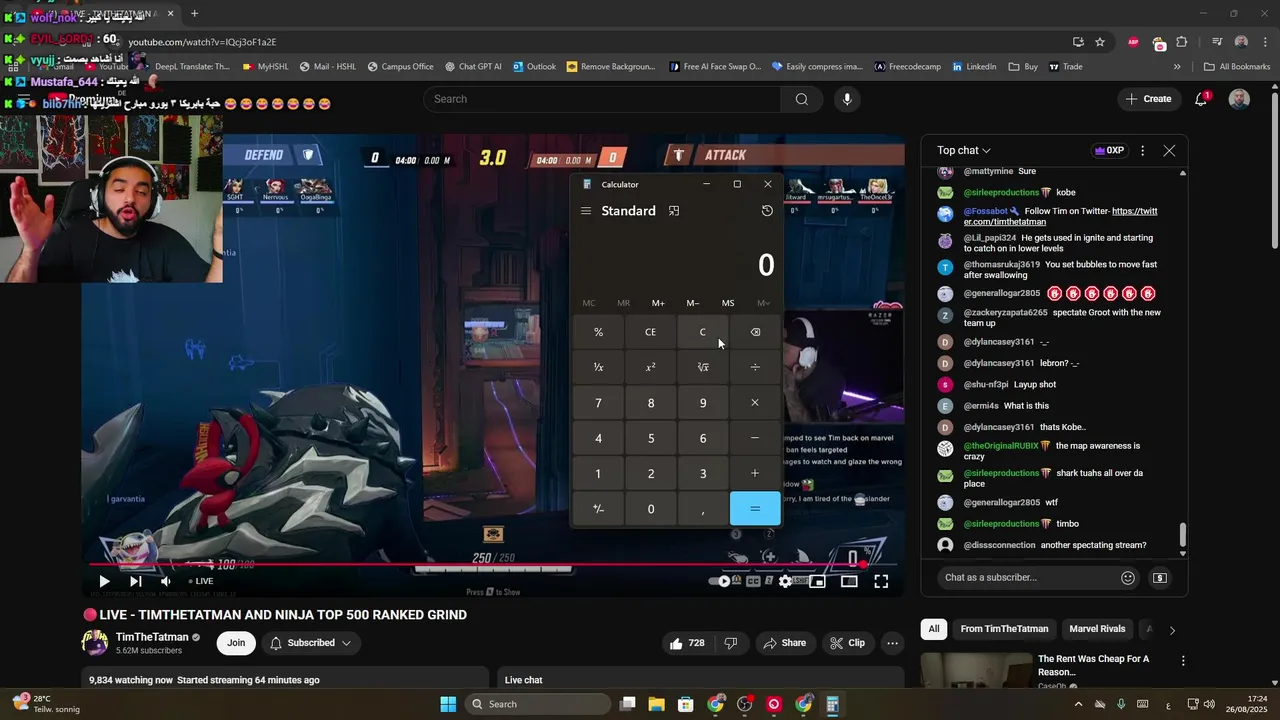
Task: Click the backspace key in Calculator
Action: (x=755, y=332)
